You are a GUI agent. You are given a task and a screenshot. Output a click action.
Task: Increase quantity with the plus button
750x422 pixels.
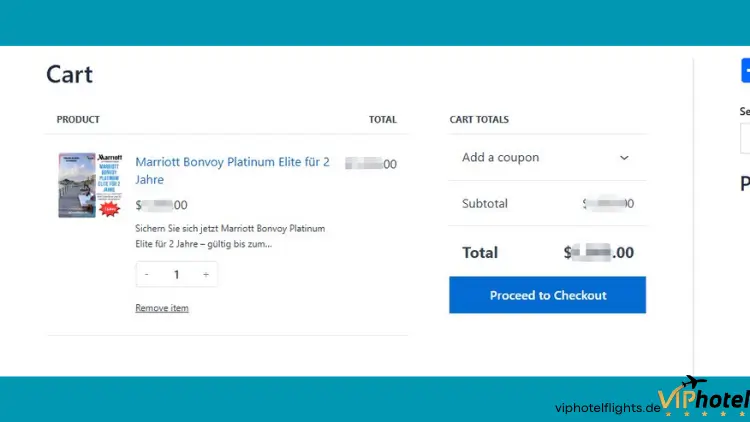pos(206,274)
